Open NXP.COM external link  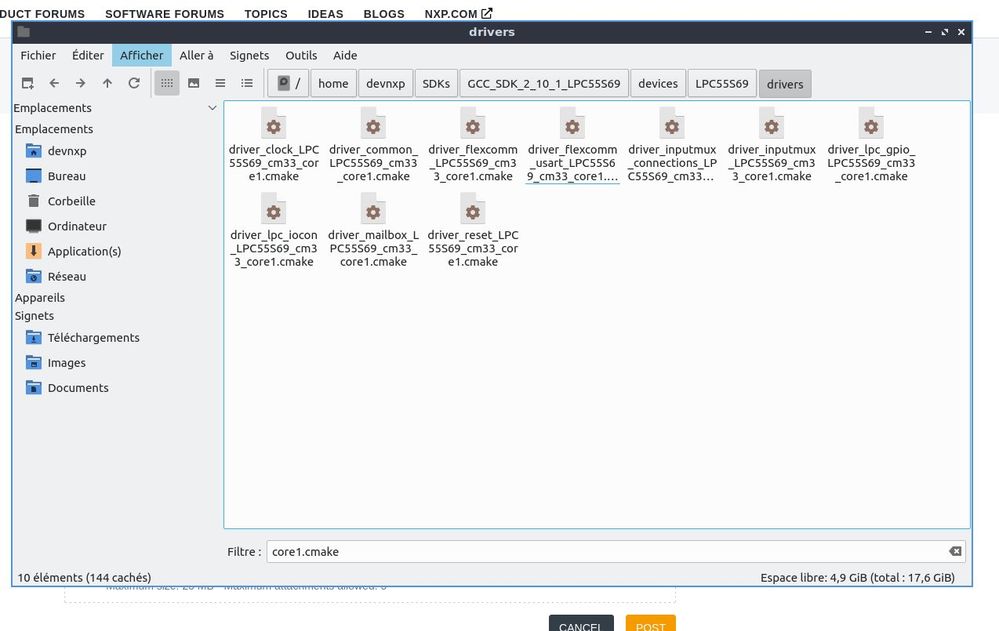coord(458,13)
